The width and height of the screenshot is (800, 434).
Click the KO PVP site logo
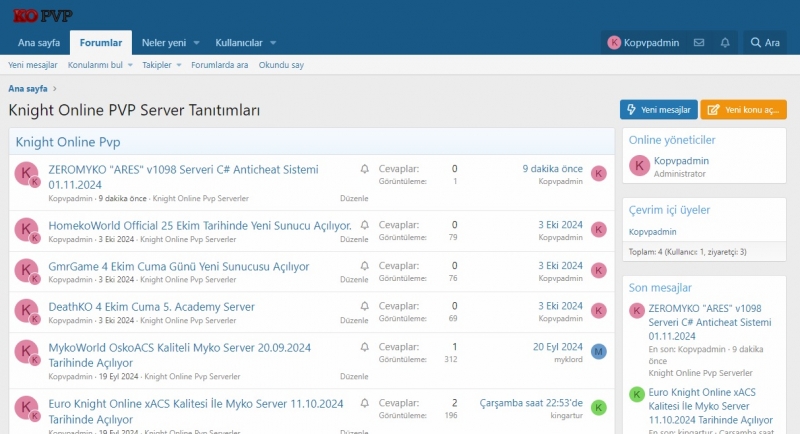pyautogui.click(x=43, y=16)
